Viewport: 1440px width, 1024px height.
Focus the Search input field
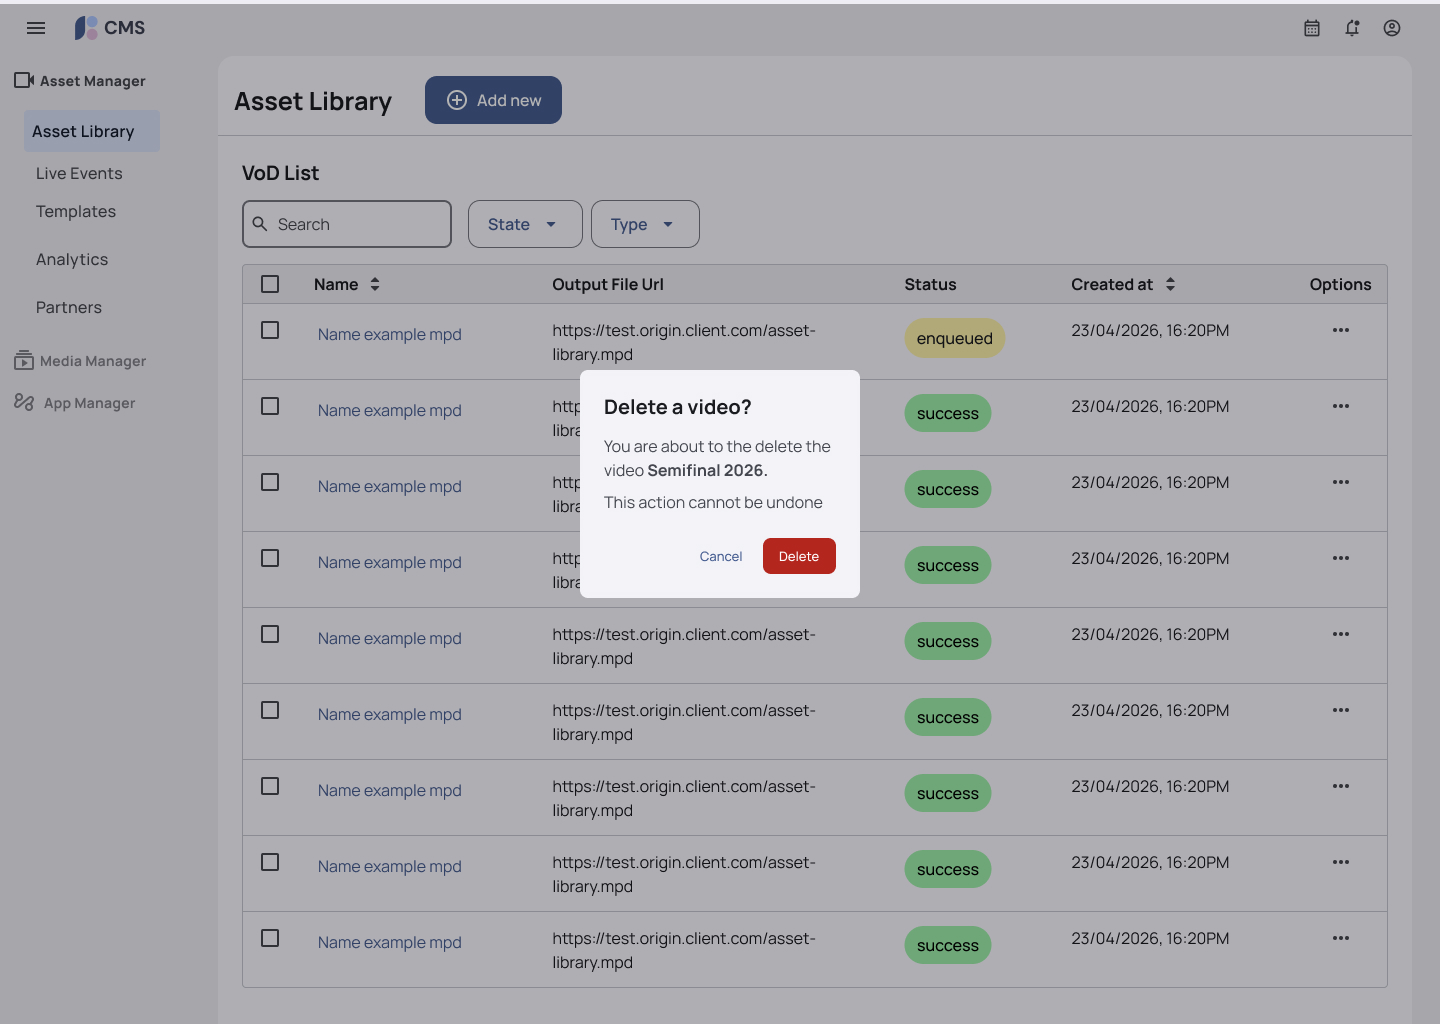click(x=347, y=224)
